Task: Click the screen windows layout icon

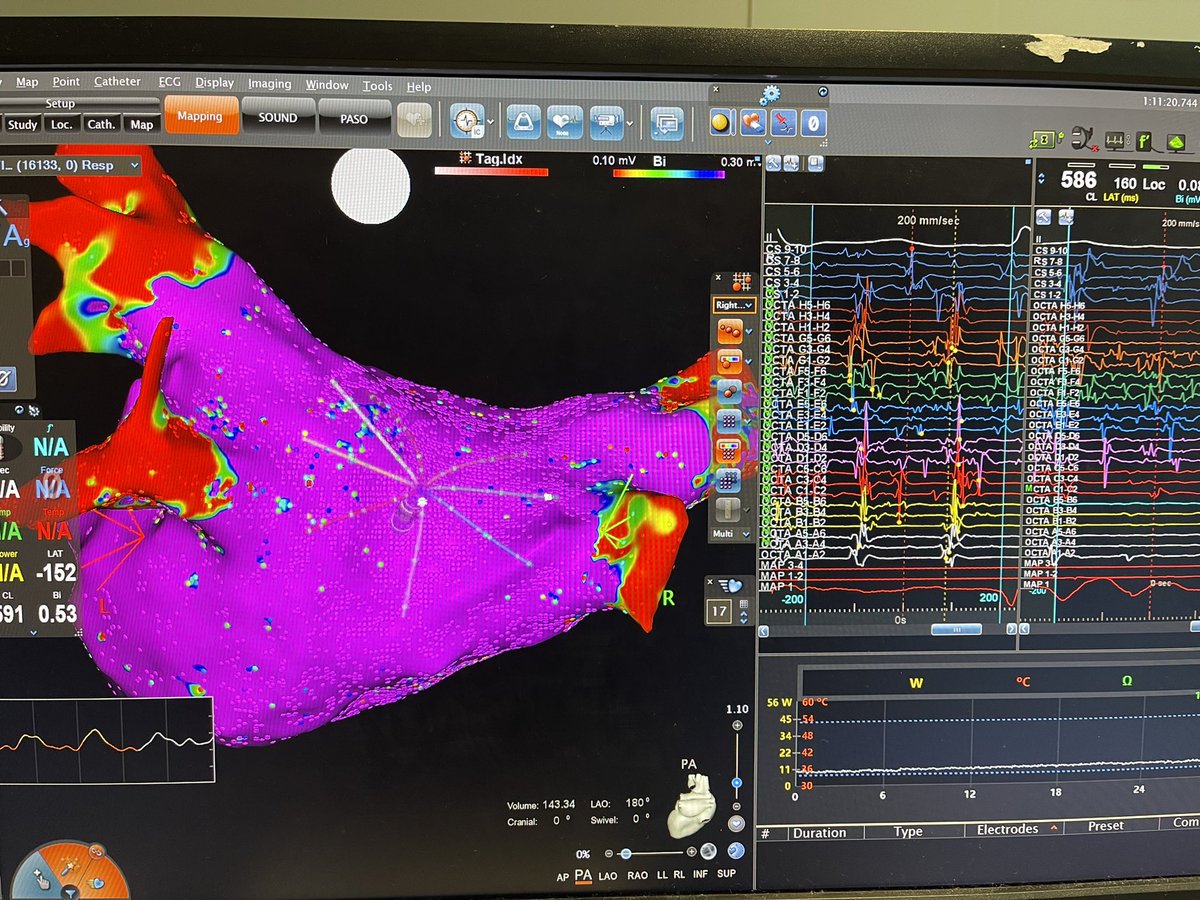Action: pyautogui.click(x=666, y=122)
